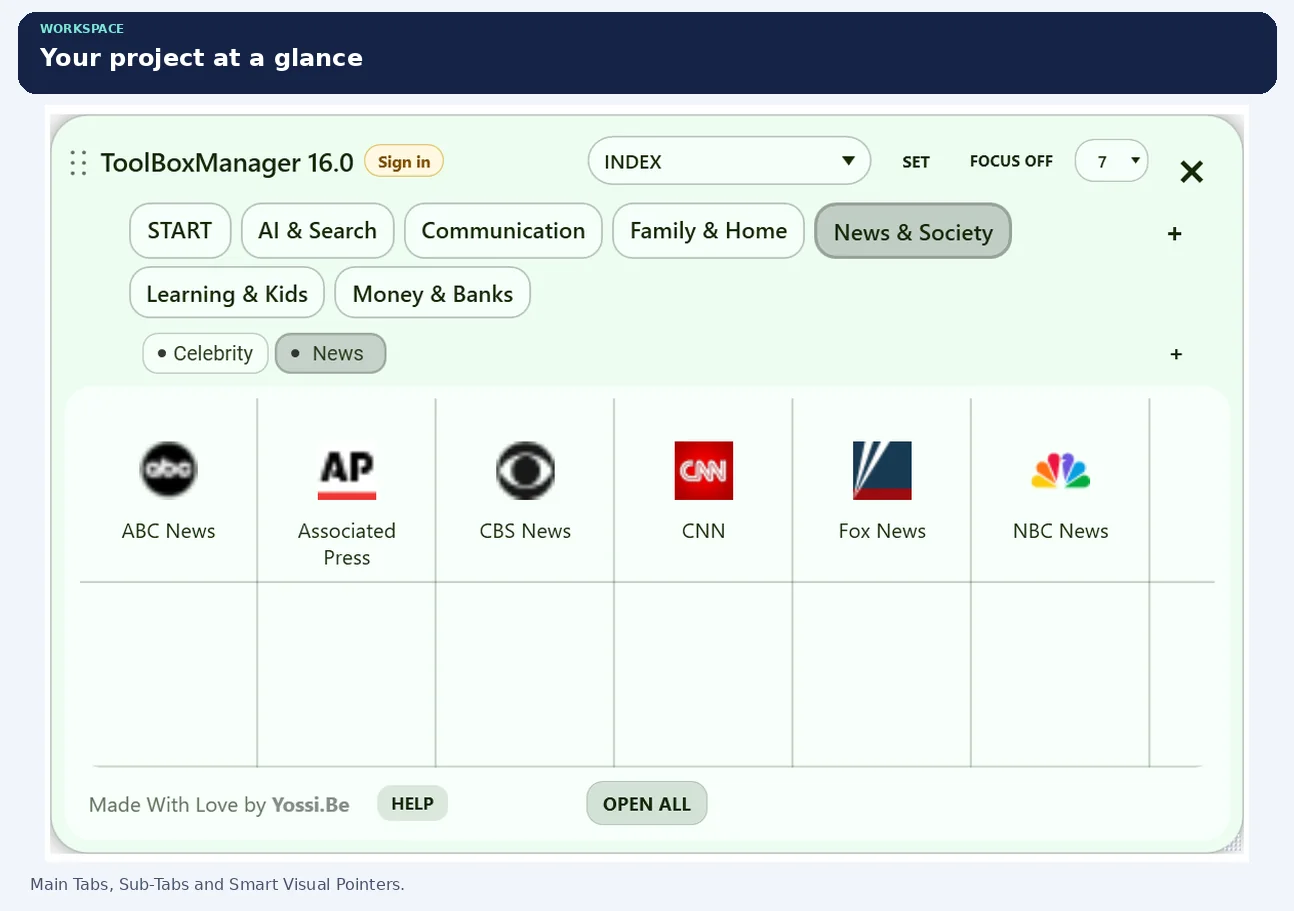The width and height of the screenshot is (1294, 911).
Task: Click the ABC News label text
Action: (168, 531)
